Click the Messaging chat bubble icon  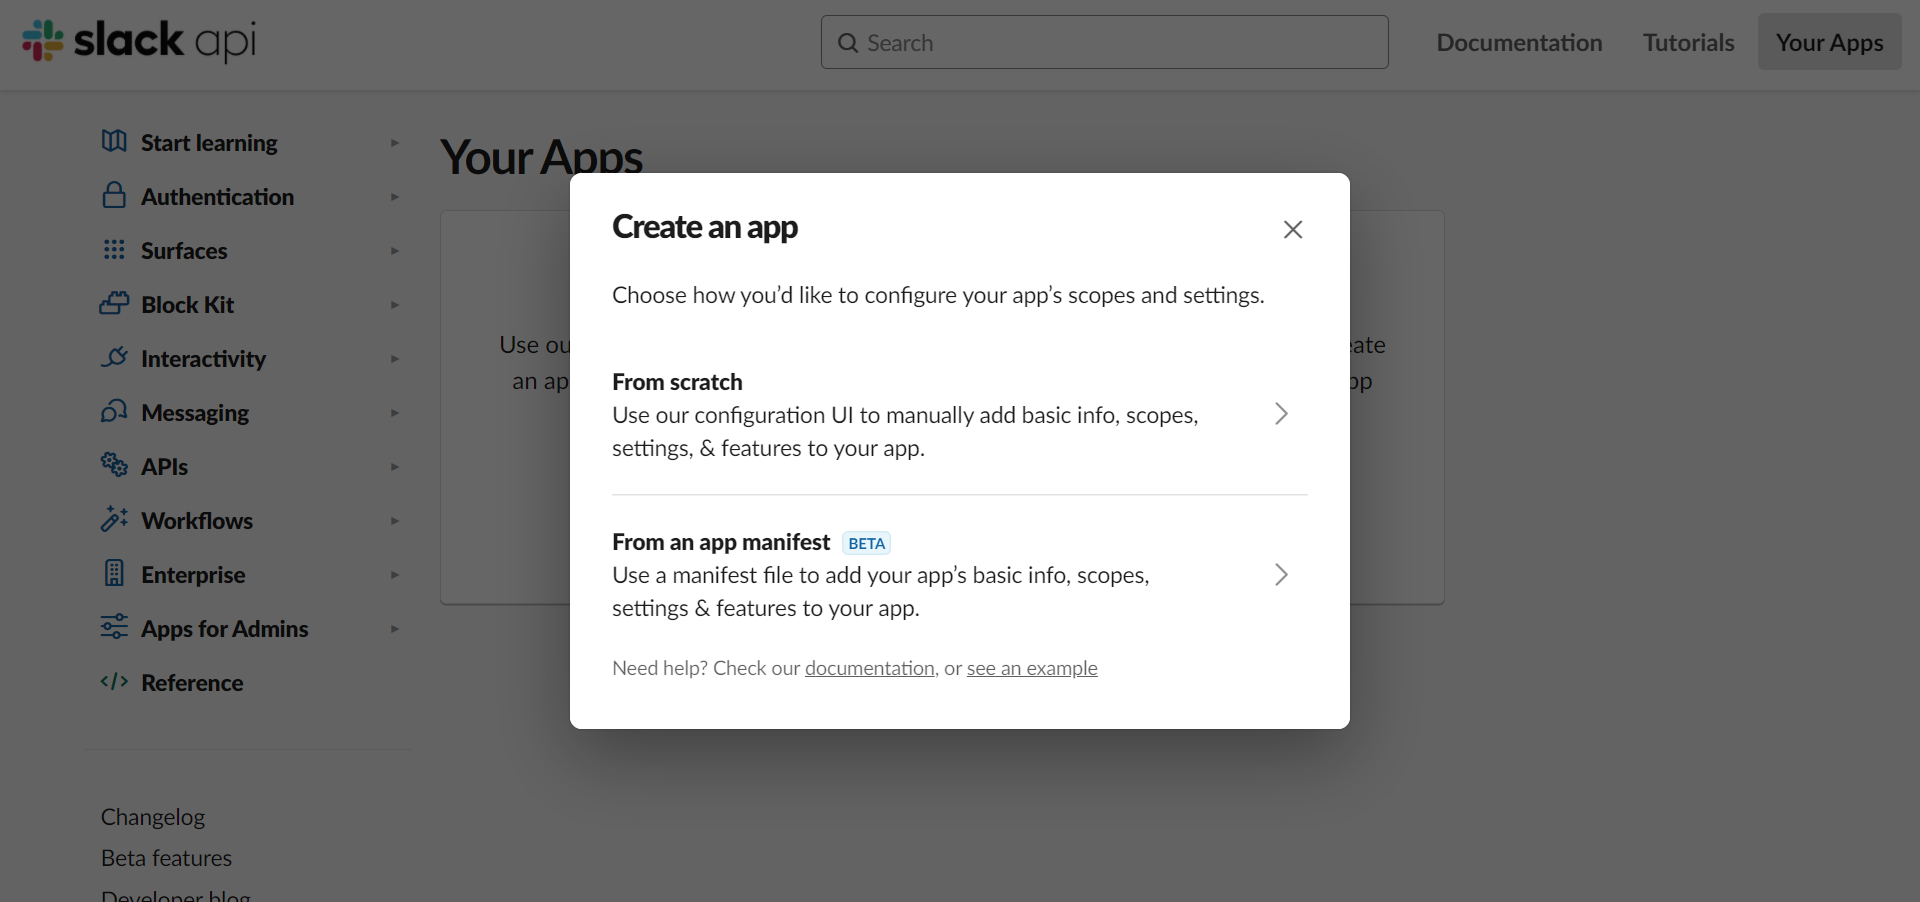click(x=114, y=411)
